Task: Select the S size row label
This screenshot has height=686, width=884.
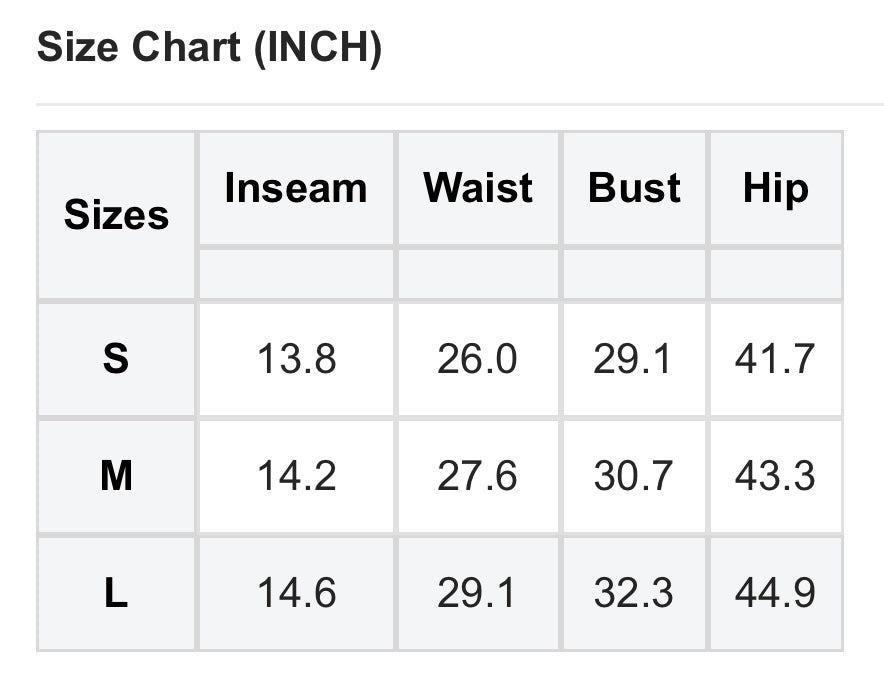Action: [116, 359]
